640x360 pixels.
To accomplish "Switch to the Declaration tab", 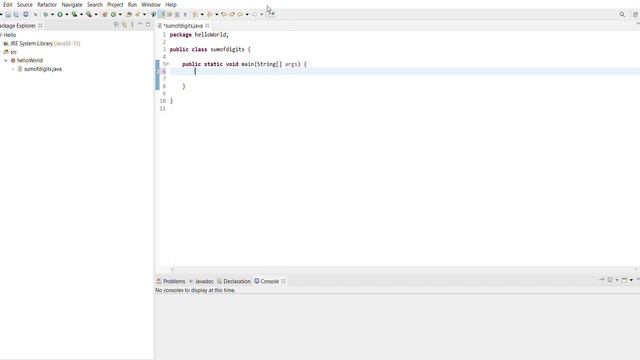I will point(233,281).
